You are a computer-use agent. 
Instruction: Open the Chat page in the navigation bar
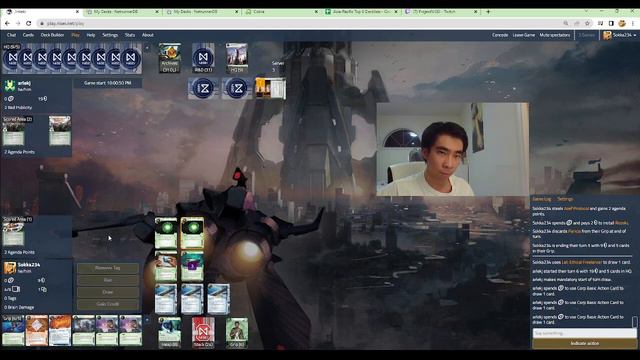click(11, 35)
